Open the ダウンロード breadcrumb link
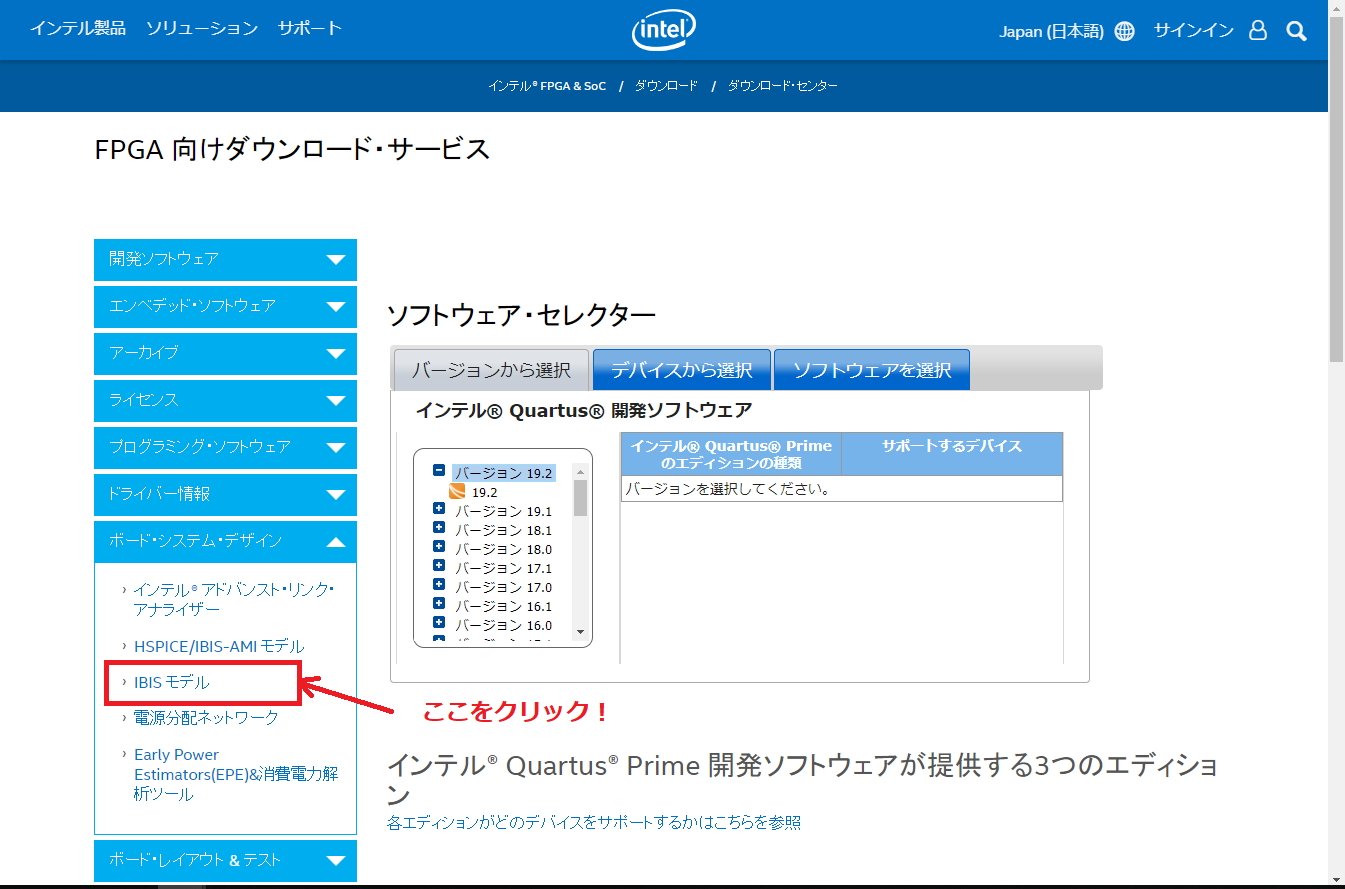 coord(666,86)
